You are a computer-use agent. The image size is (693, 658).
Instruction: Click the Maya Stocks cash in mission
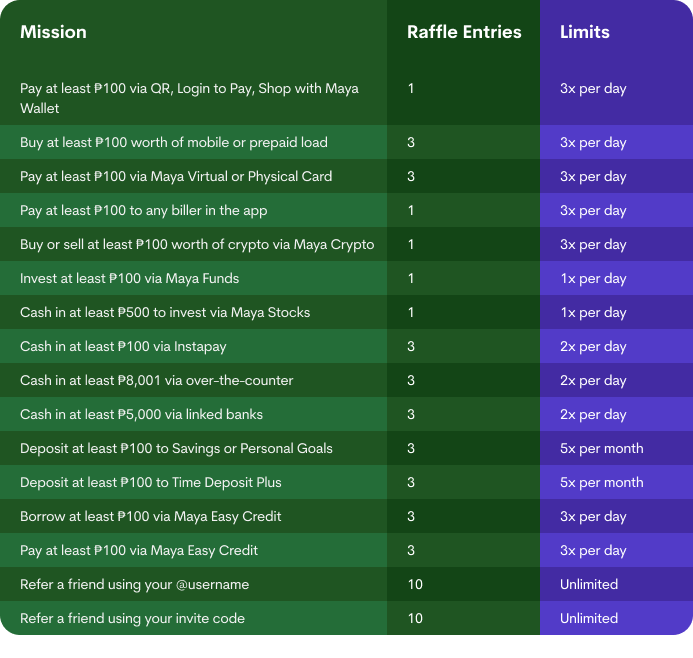[165, 313]
